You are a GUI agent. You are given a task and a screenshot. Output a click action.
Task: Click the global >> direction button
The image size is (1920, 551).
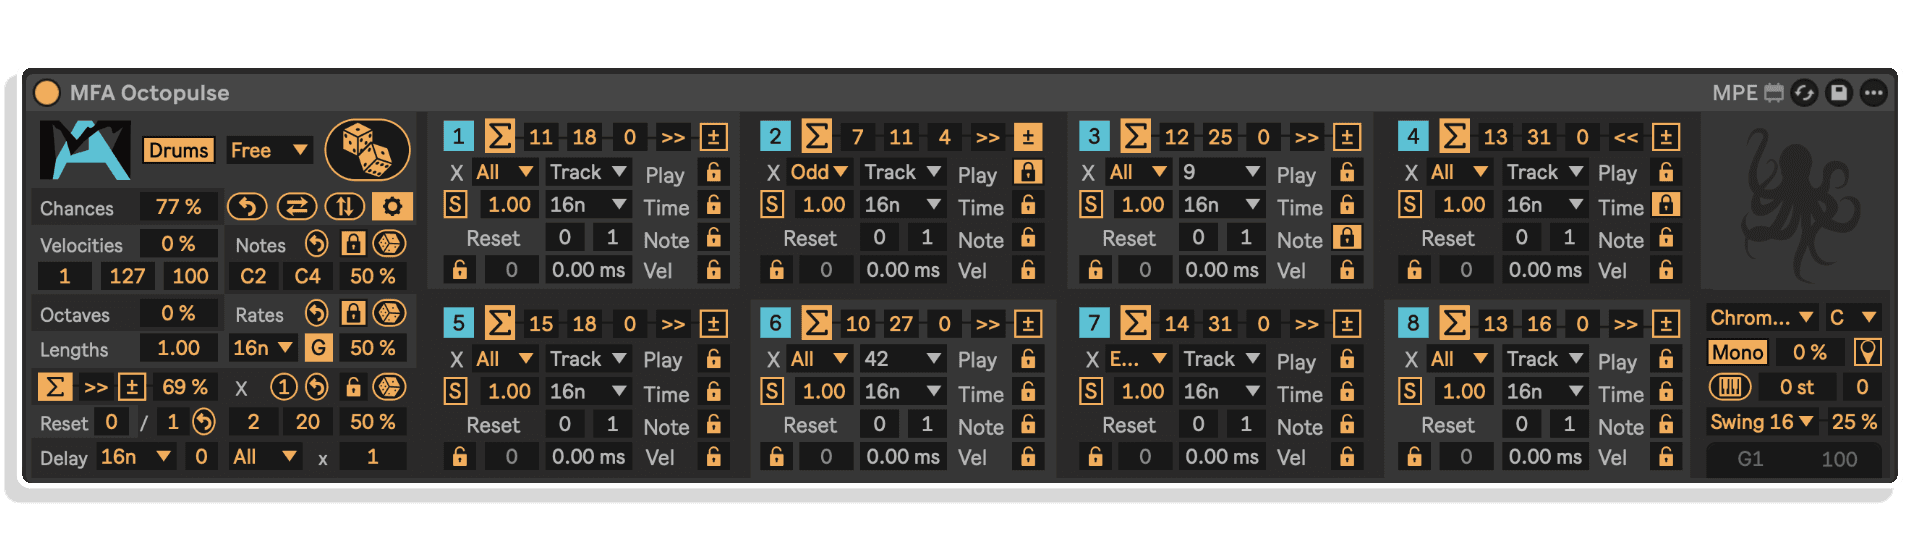click(x=95, y=387)
